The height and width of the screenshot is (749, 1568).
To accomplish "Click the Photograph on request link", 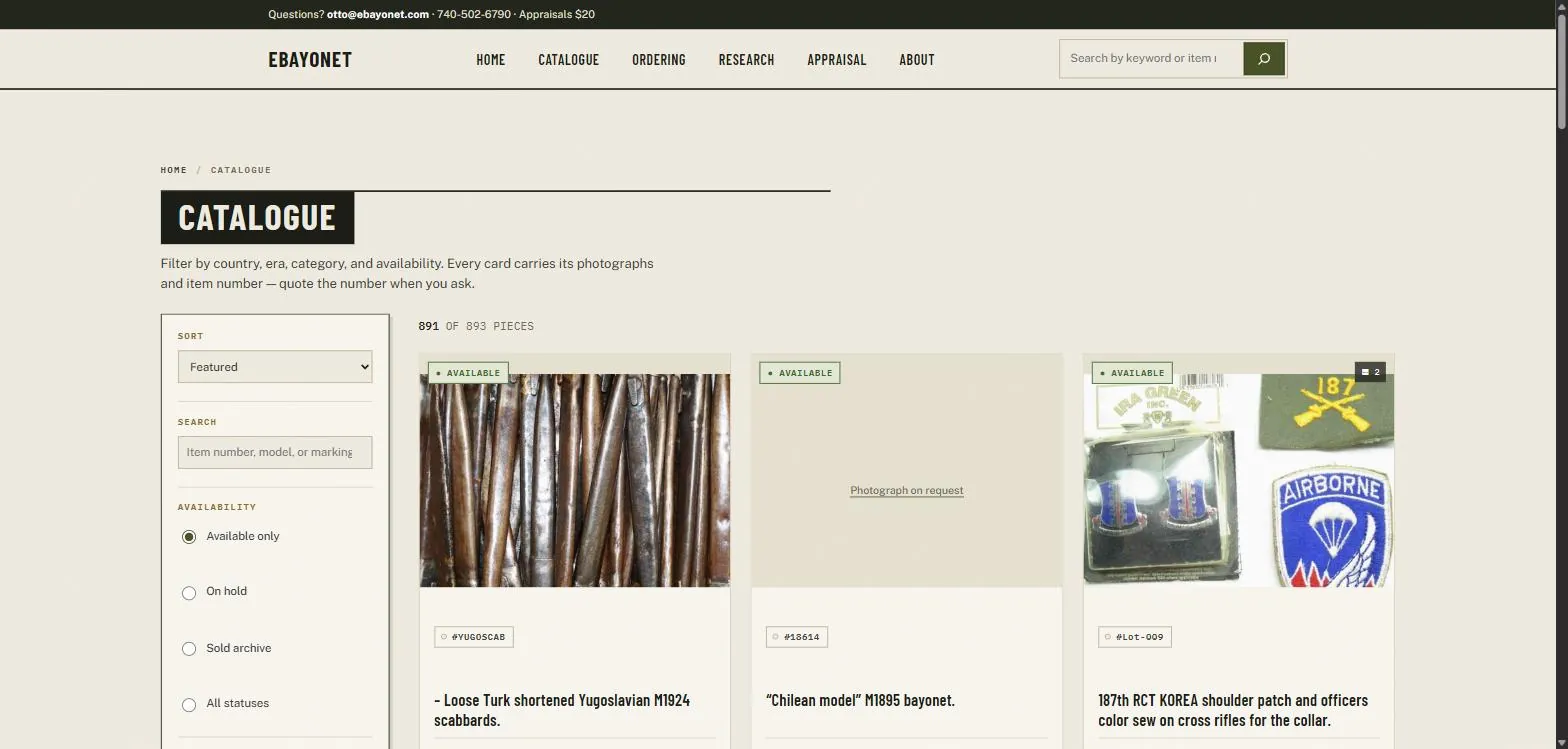I will (x=907, y=490).
